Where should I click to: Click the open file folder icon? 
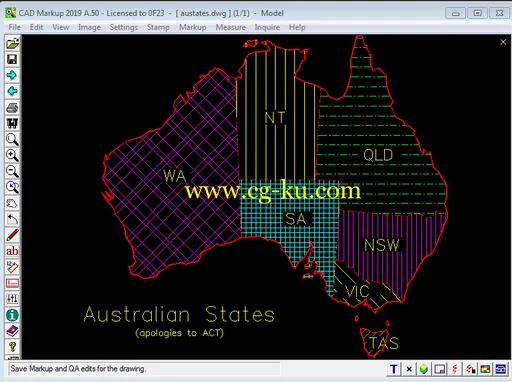point(12,43)
